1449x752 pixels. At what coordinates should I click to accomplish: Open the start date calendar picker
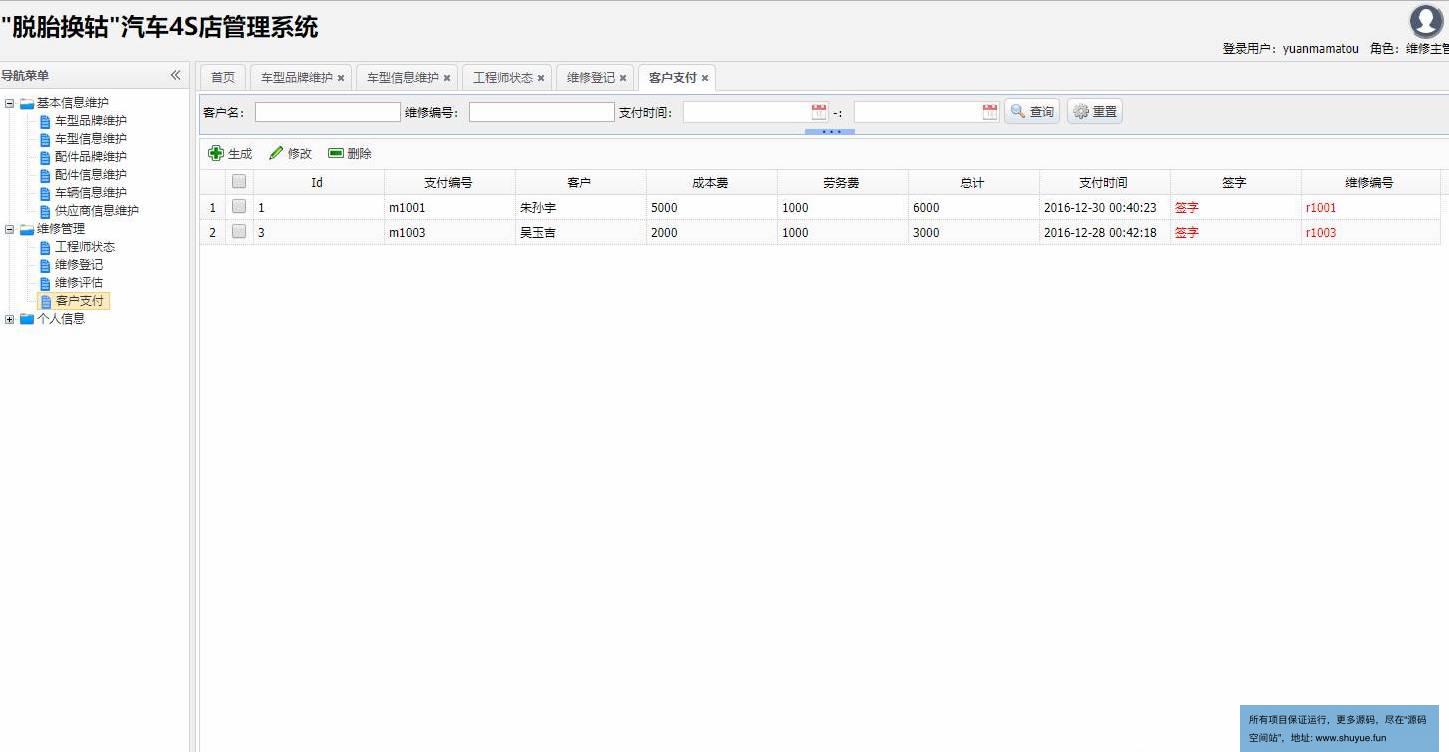(819, 112)
